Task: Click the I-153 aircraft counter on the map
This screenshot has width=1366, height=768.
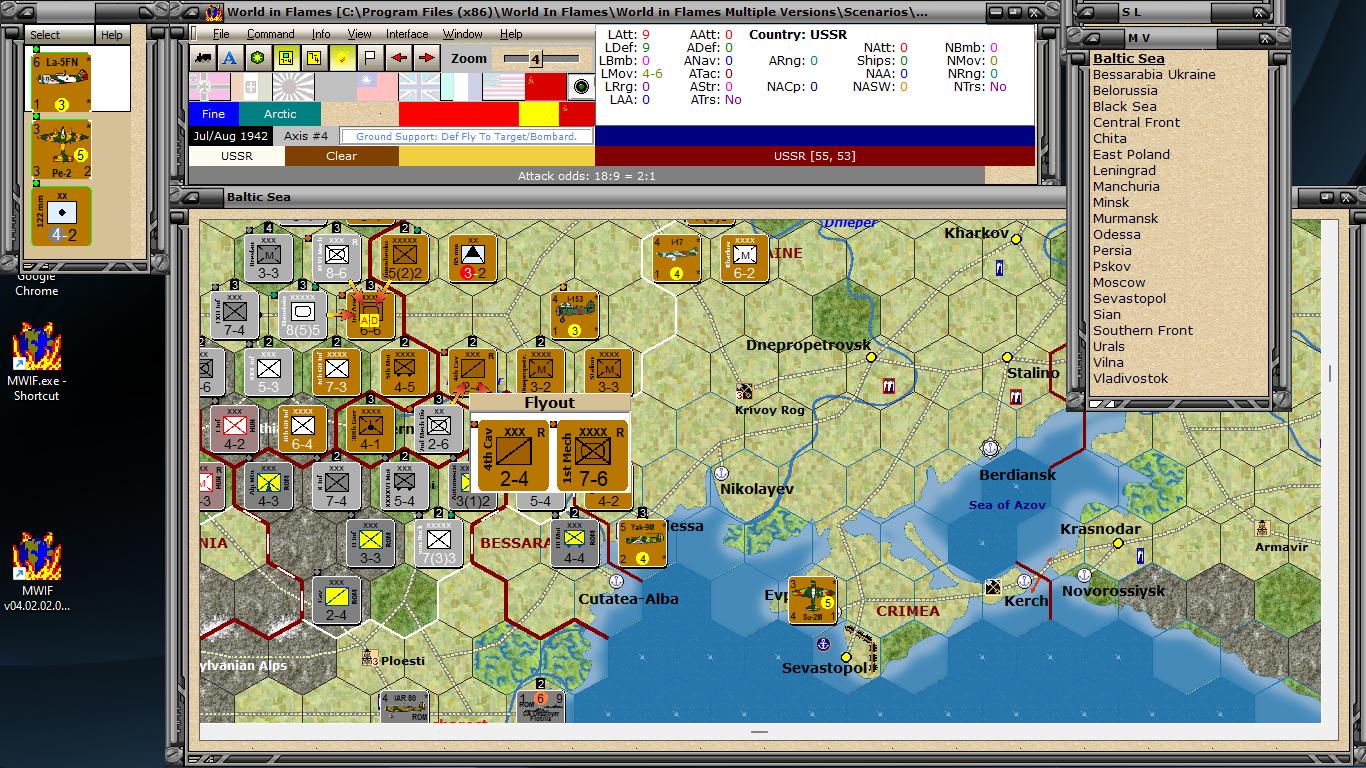Action: (574, 315)
